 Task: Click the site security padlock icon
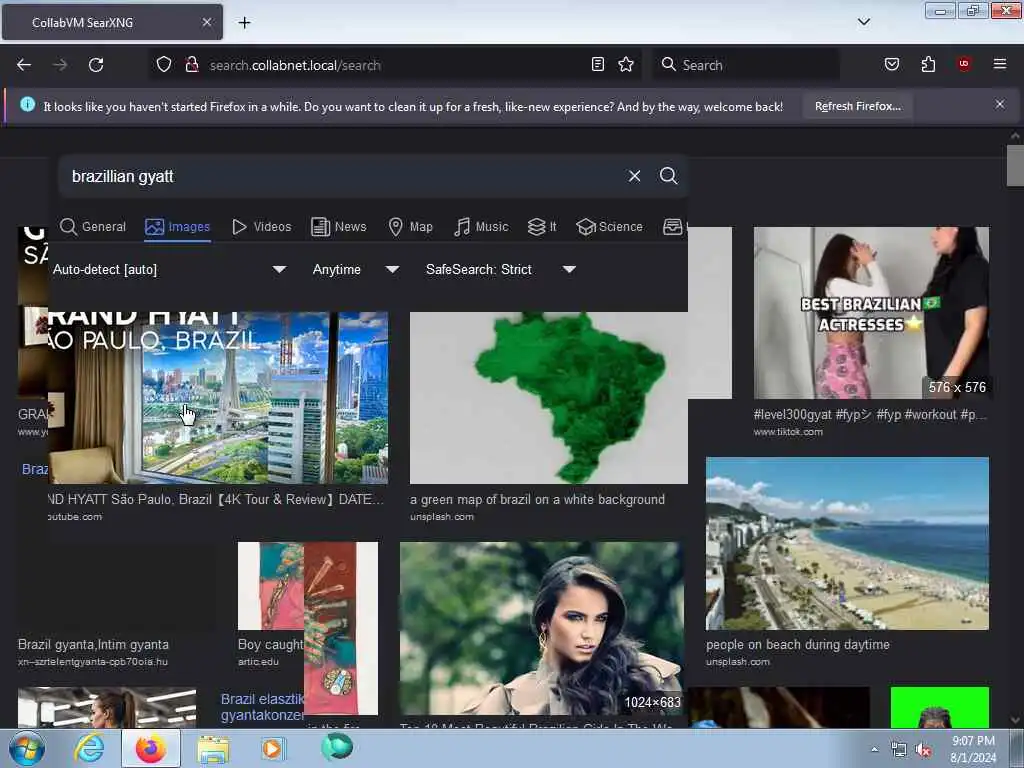tap(191, 65)
